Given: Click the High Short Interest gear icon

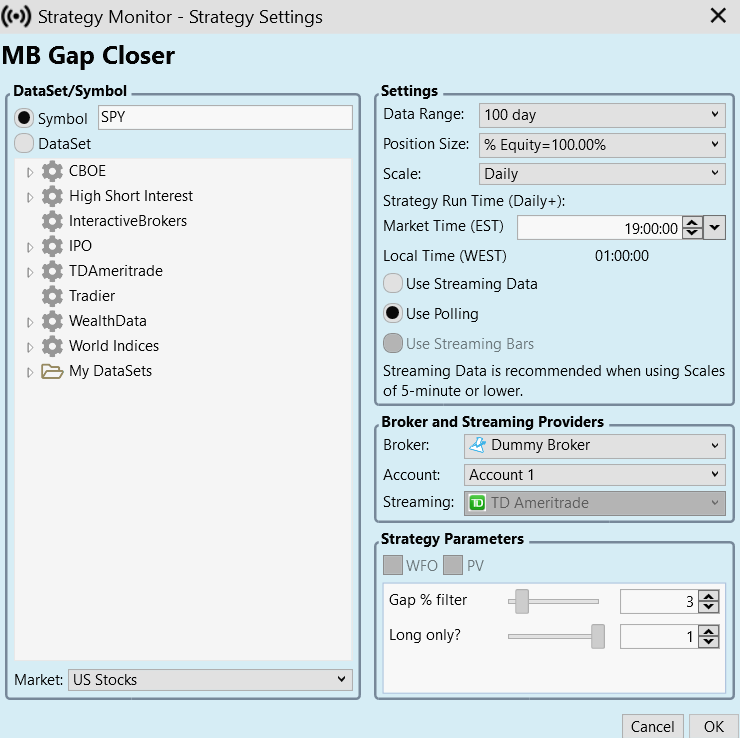Looking at the screenshot, I should click(x=52, y=196).
